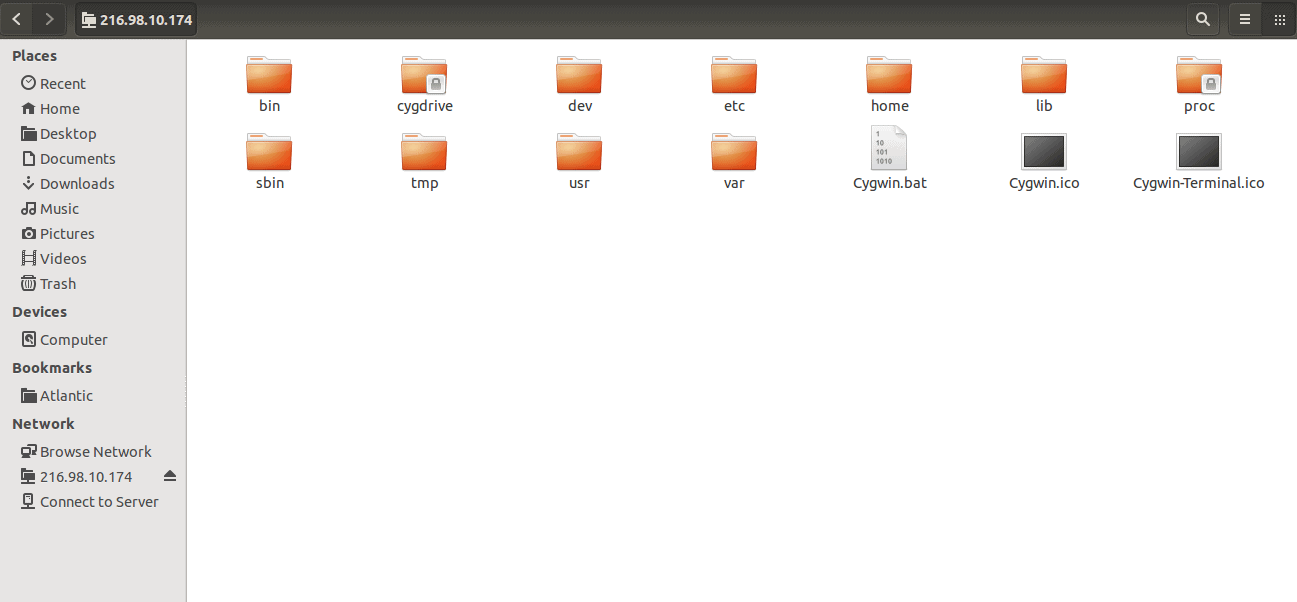Select the Cygwin.bat file icon

click(x=889, y=148)
